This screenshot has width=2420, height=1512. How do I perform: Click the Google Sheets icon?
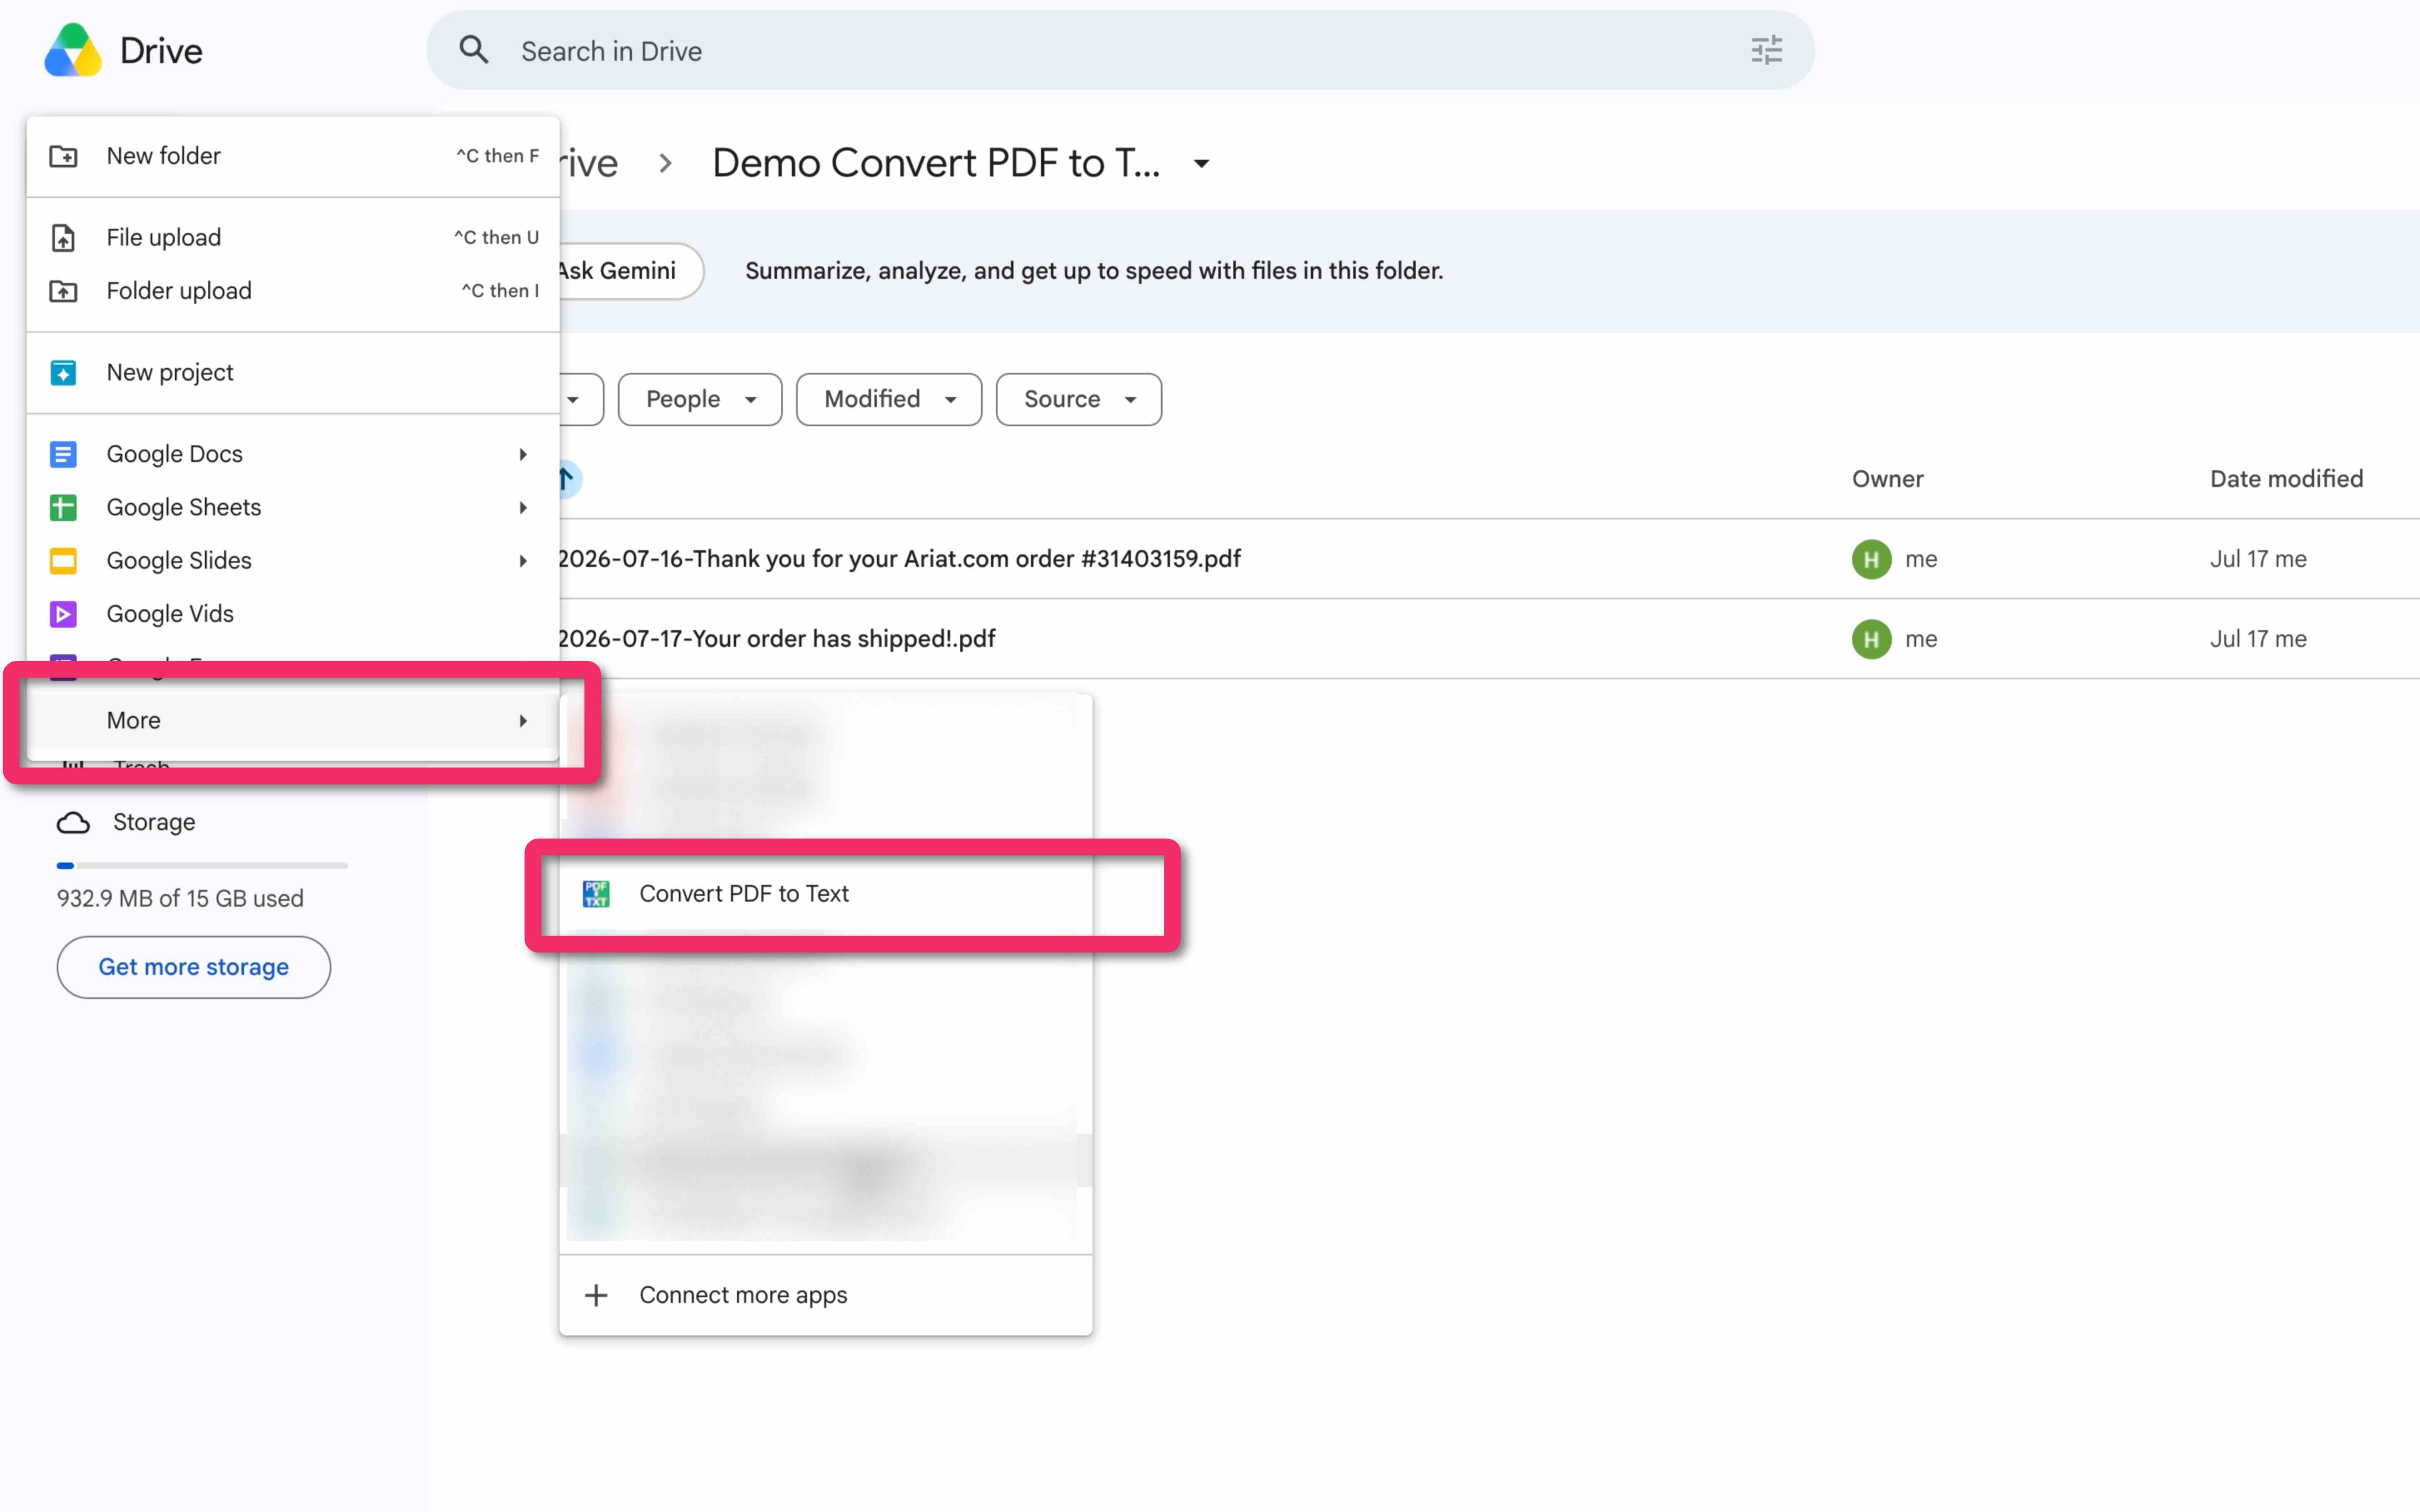[63, 507]
